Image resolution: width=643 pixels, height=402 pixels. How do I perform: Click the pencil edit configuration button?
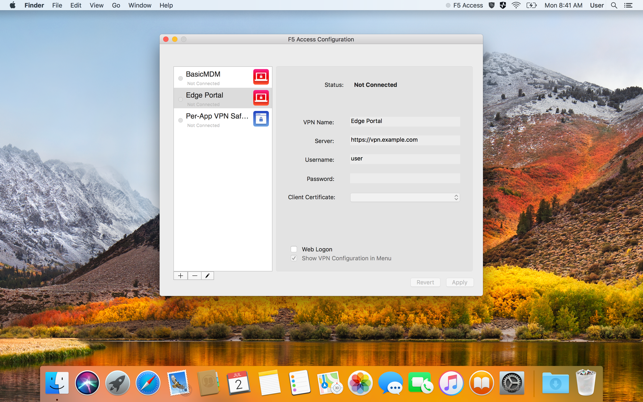(208, 276)
